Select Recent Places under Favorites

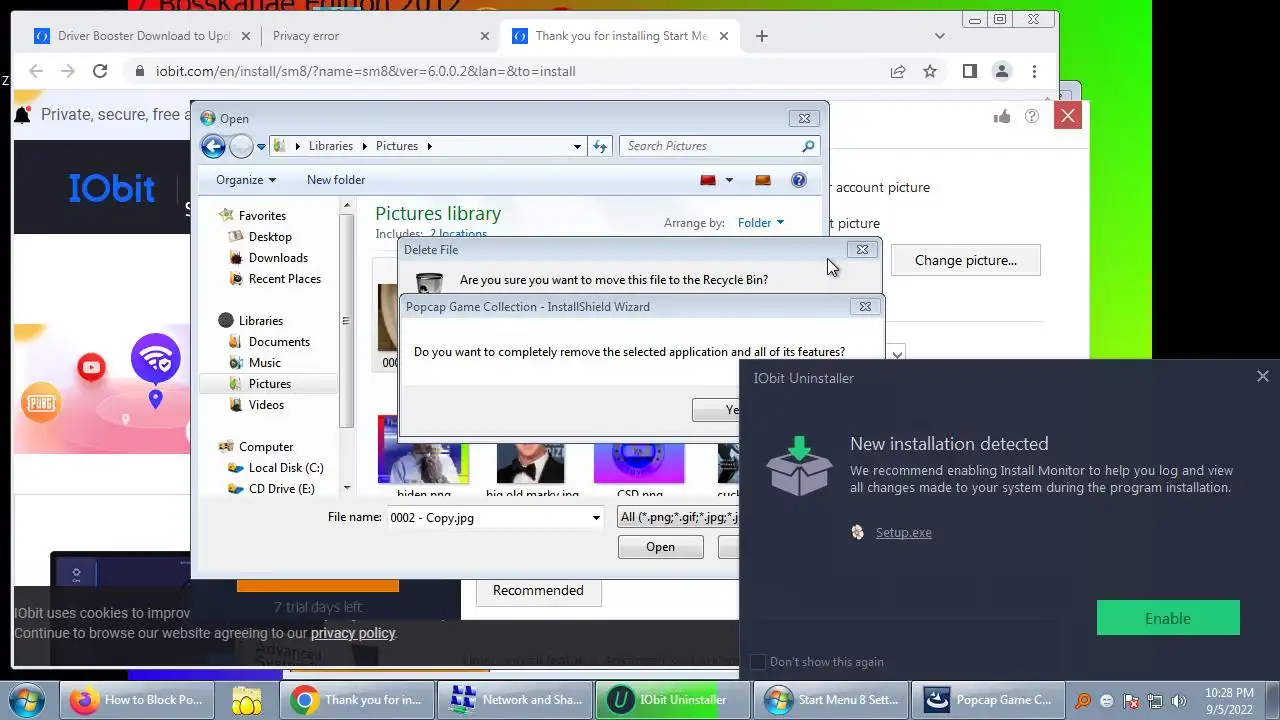(x=285, y=279)
